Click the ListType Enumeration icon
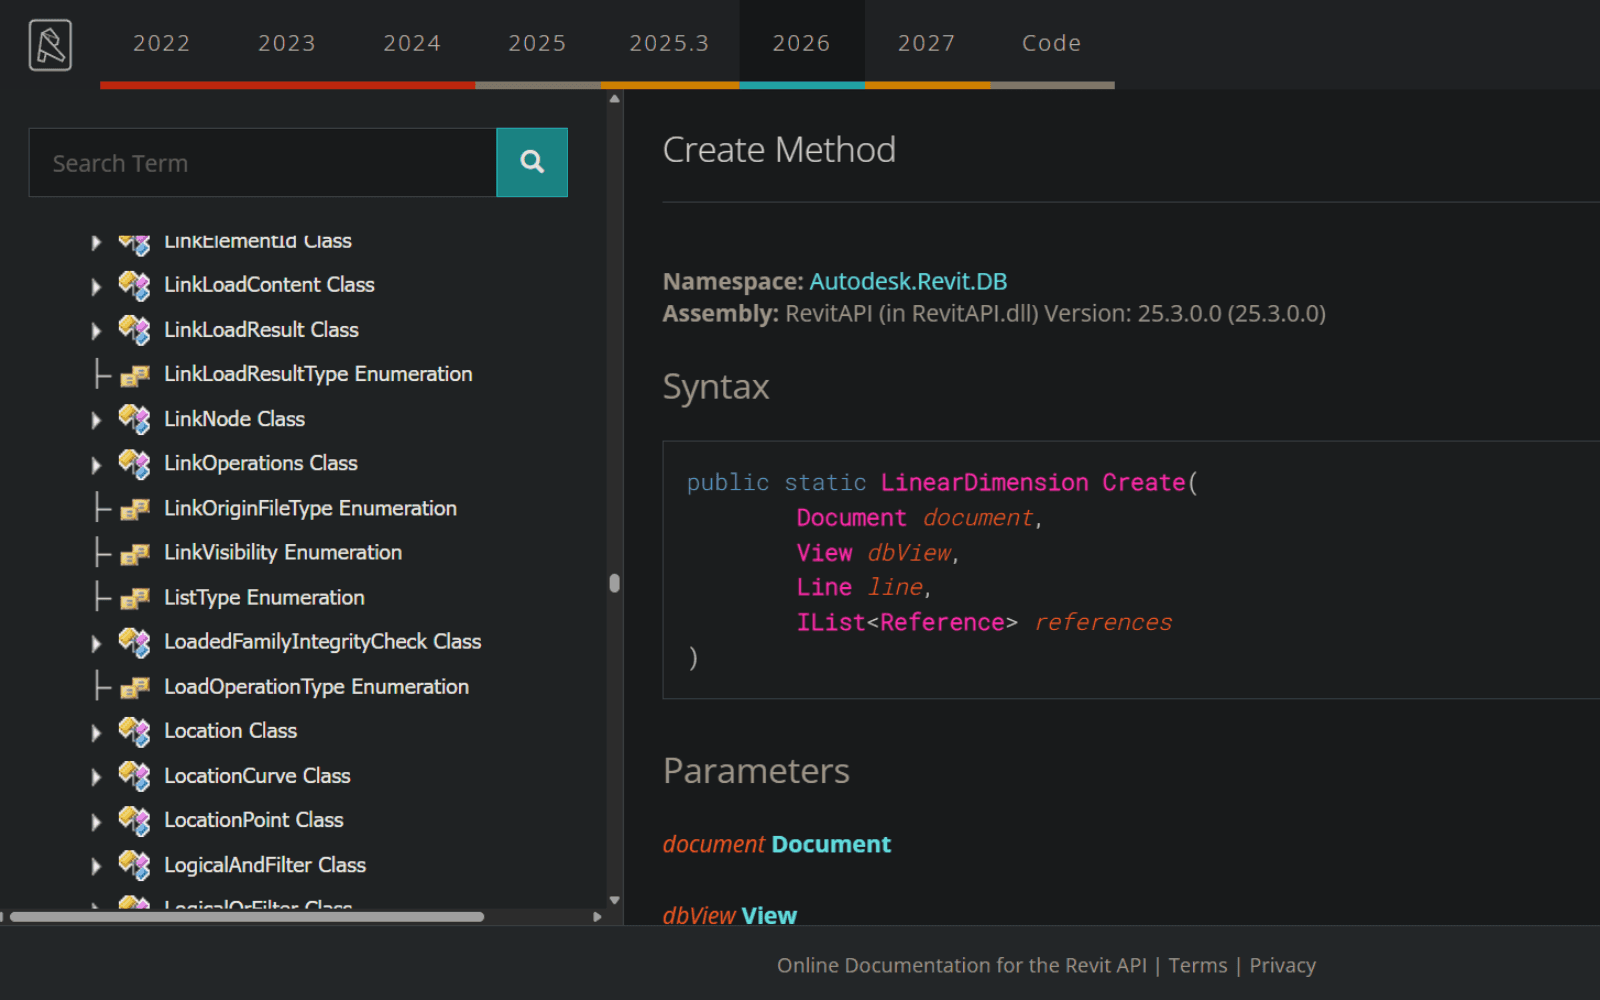Screen dimensions: 1600x1000 coord(134,598)
